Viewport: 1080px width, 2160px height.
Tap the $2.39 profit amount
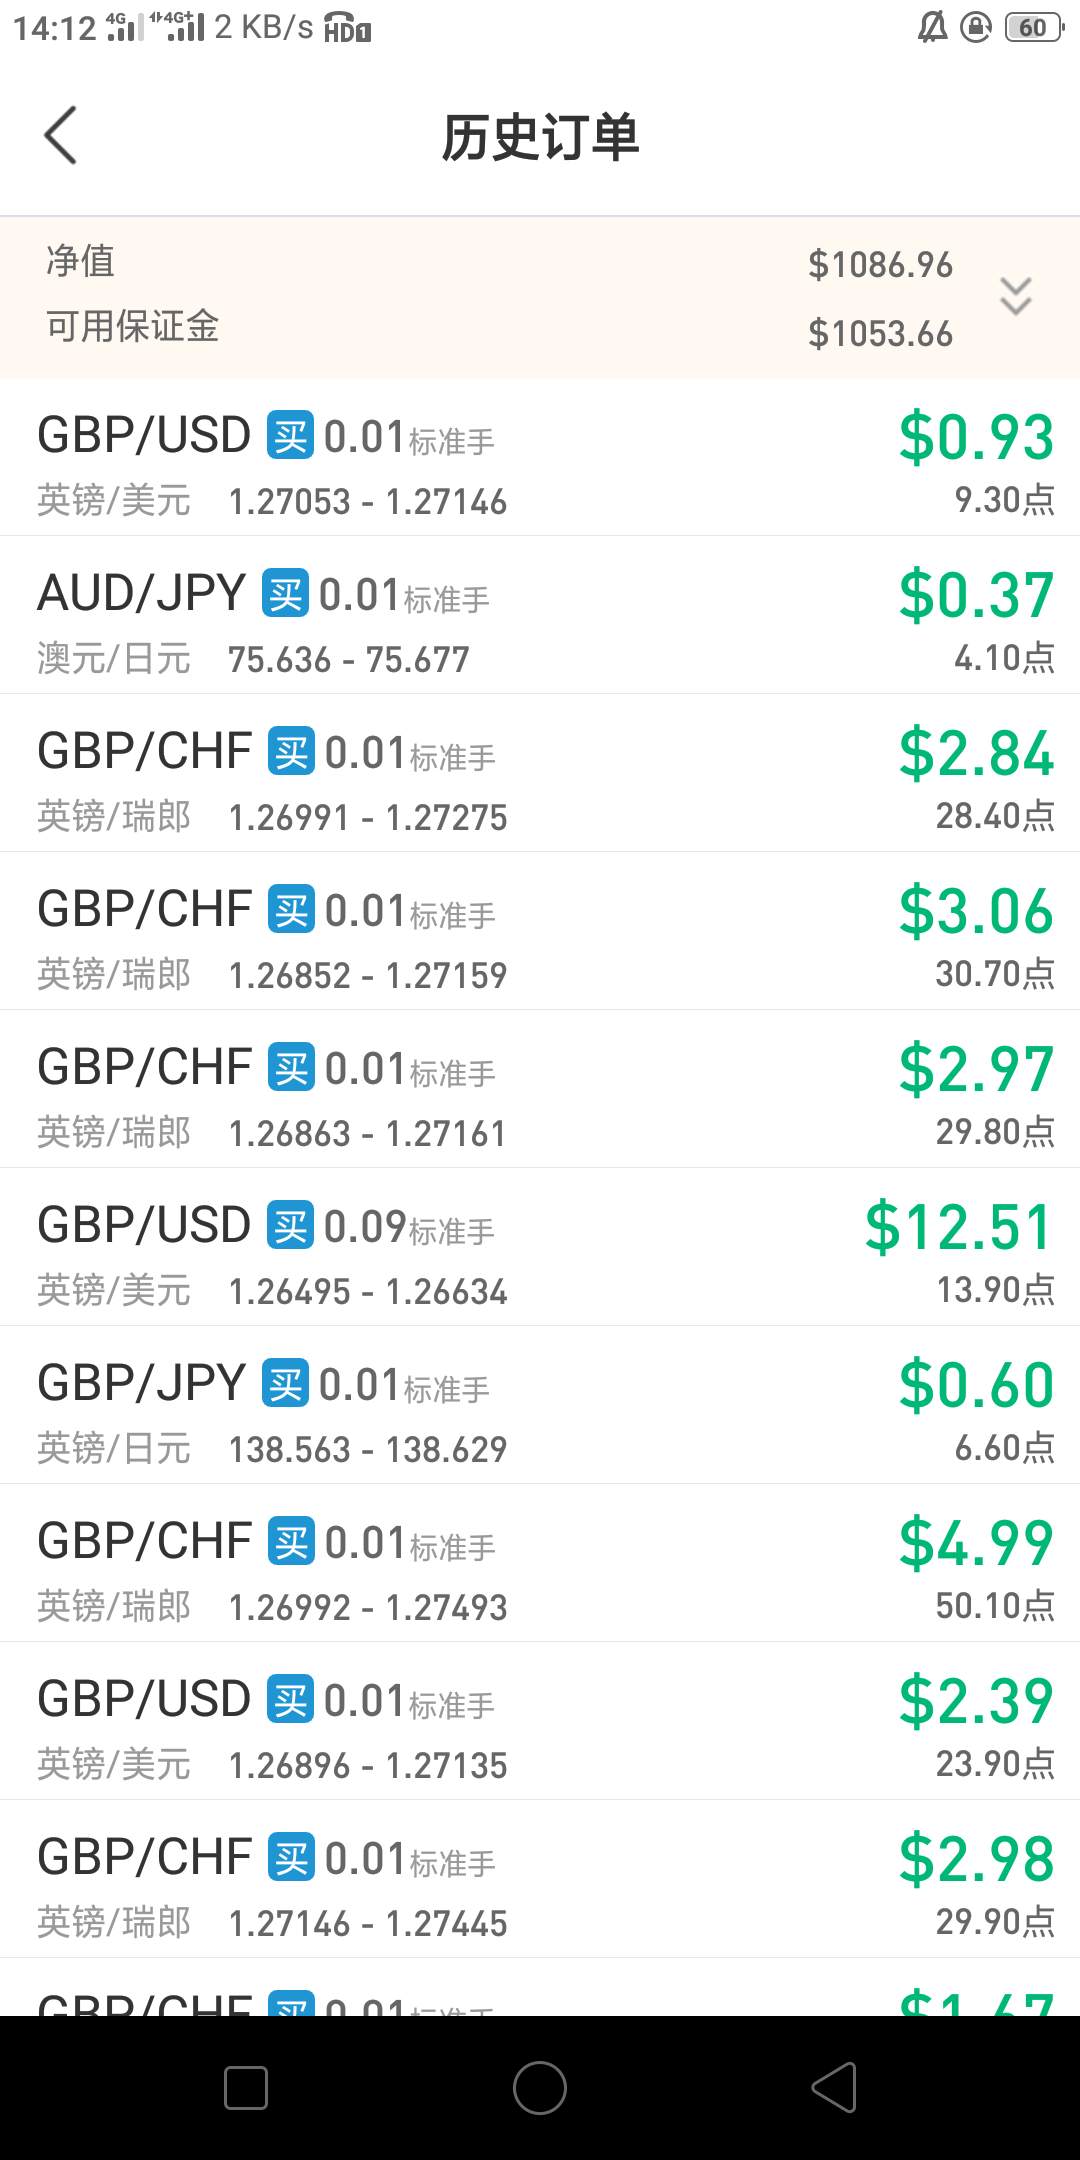976,1700
